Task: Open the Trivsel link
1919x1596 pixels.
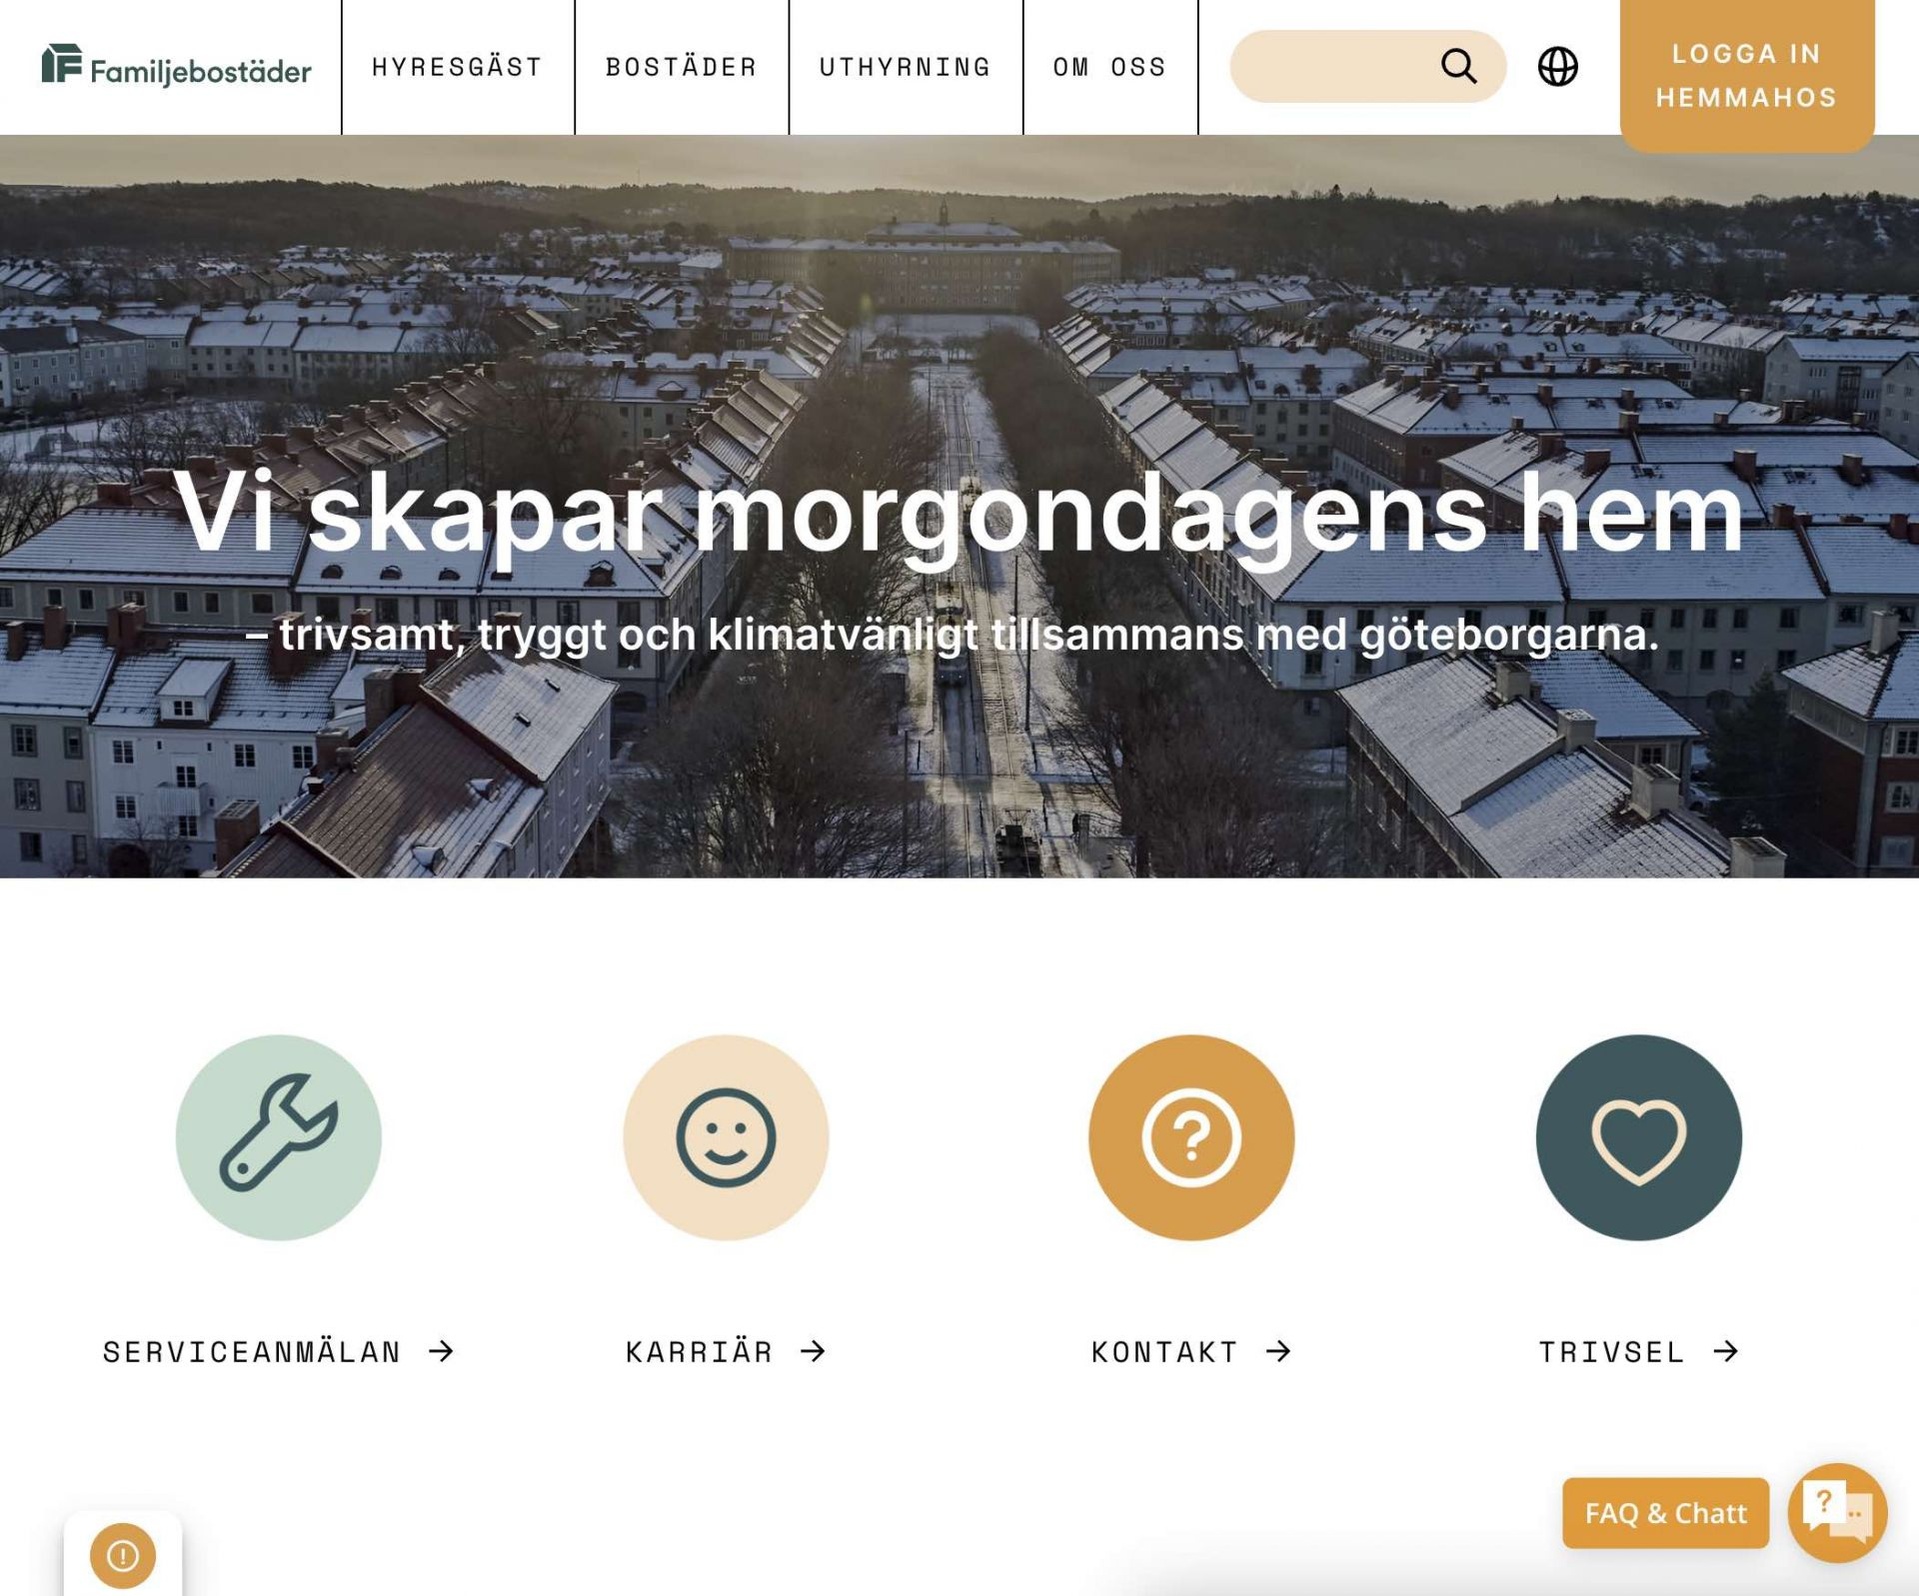Action: tap(1638, 1351)
